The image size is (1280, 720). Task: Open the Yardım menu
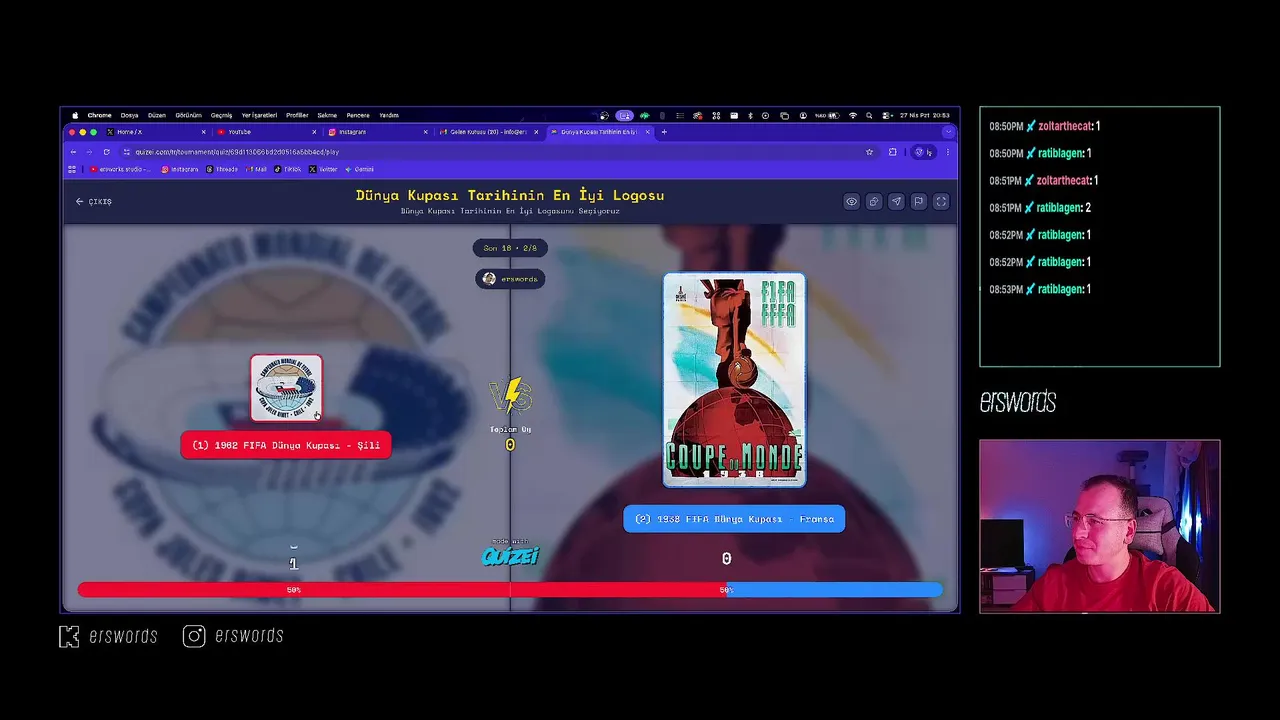[388, 115]
